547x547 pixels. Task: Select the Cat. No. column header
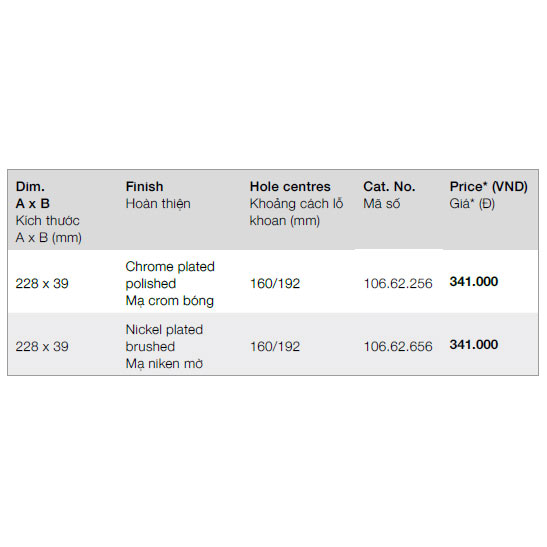[389, 187]
